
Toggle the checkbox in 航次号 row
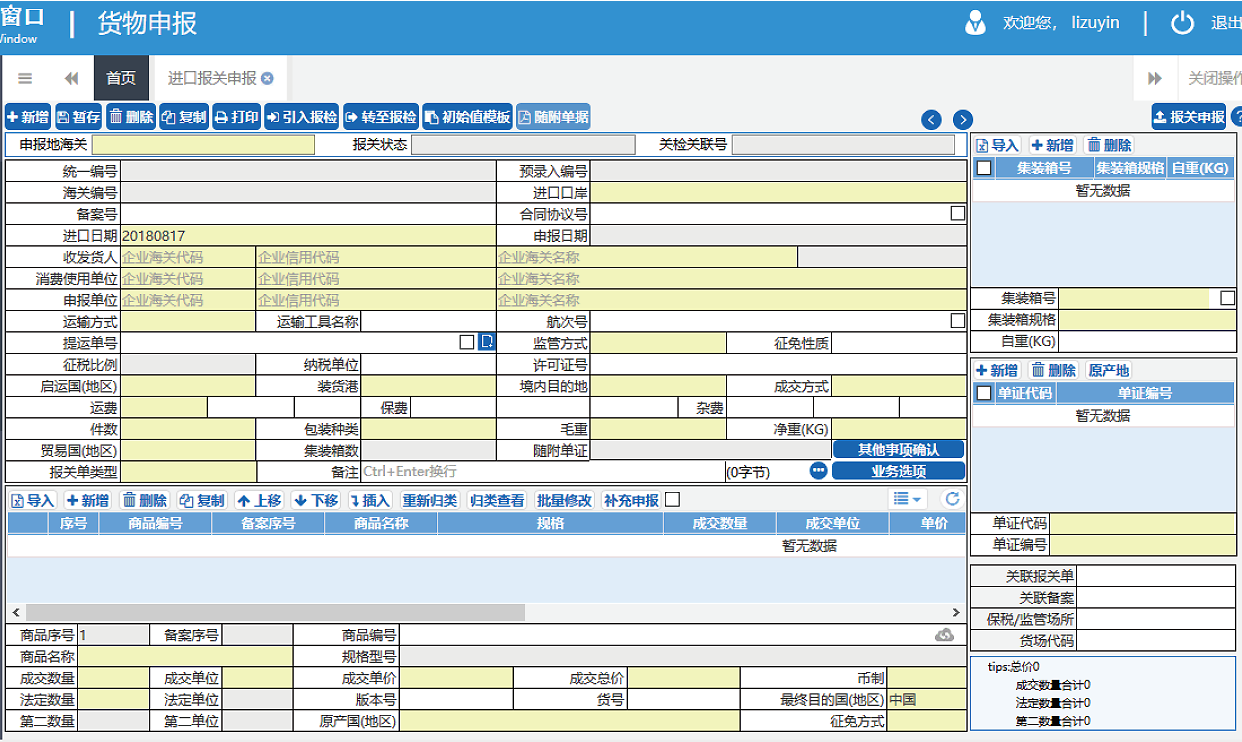tap(958, 321)
